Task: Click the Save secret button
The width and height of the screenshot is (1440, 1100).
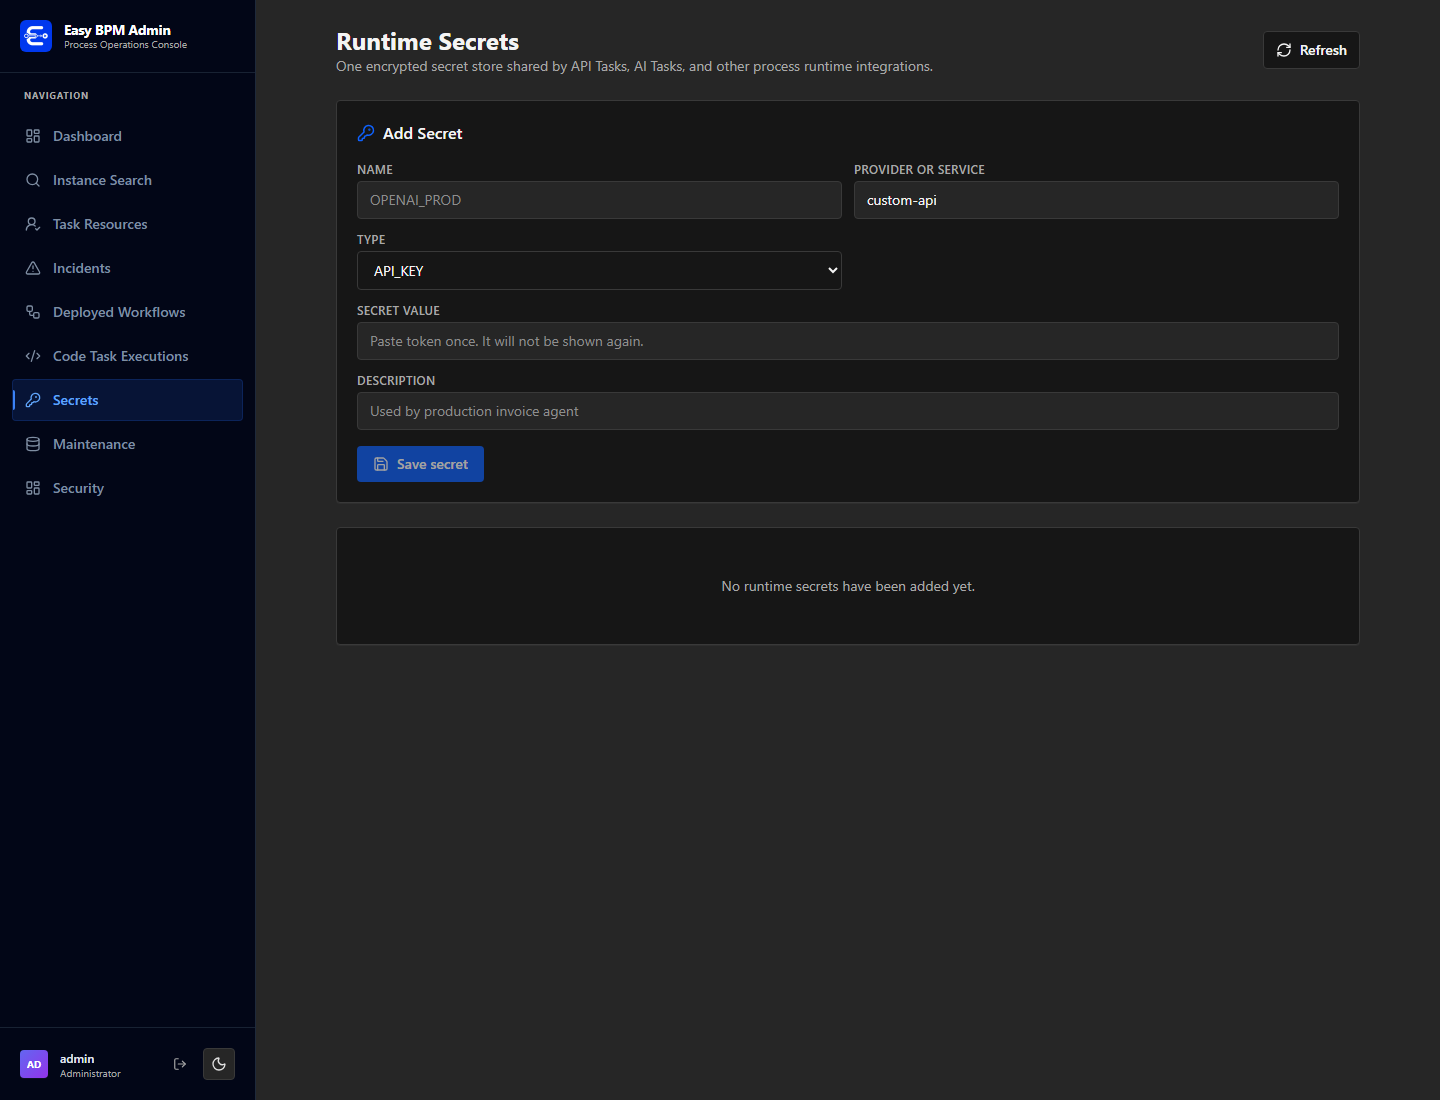Action: tap(420, 464)
